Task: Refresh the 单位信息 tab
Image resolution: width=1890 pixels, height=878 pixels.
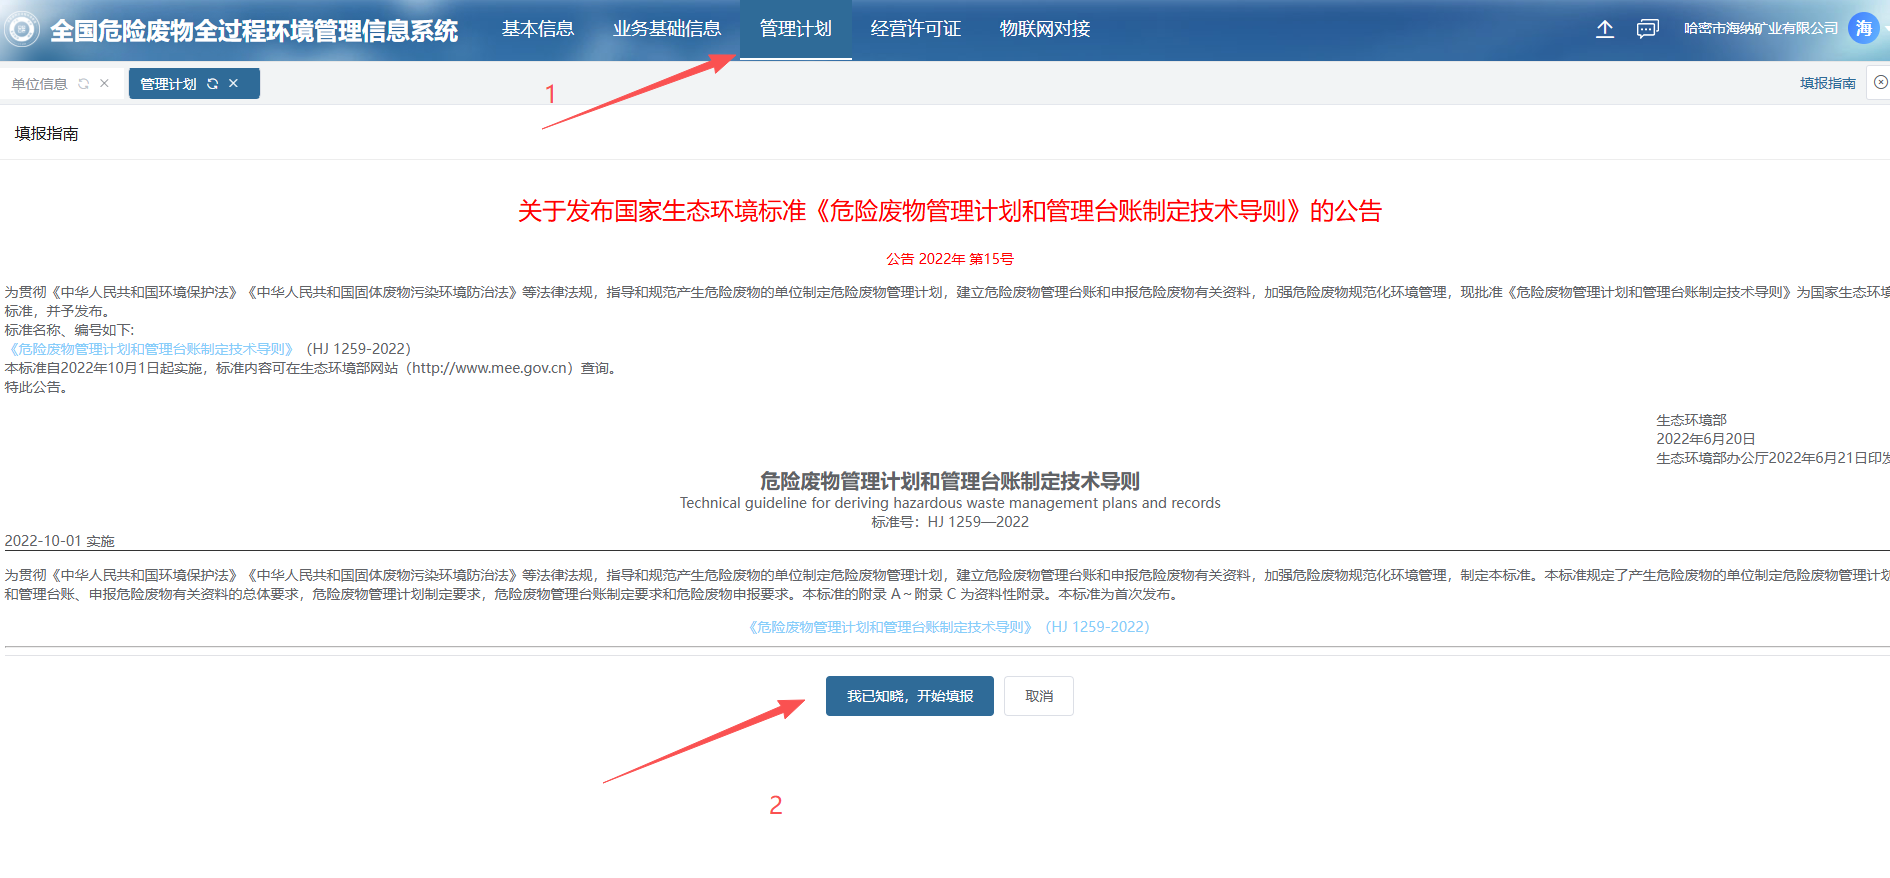Action: tap(84, 84)
